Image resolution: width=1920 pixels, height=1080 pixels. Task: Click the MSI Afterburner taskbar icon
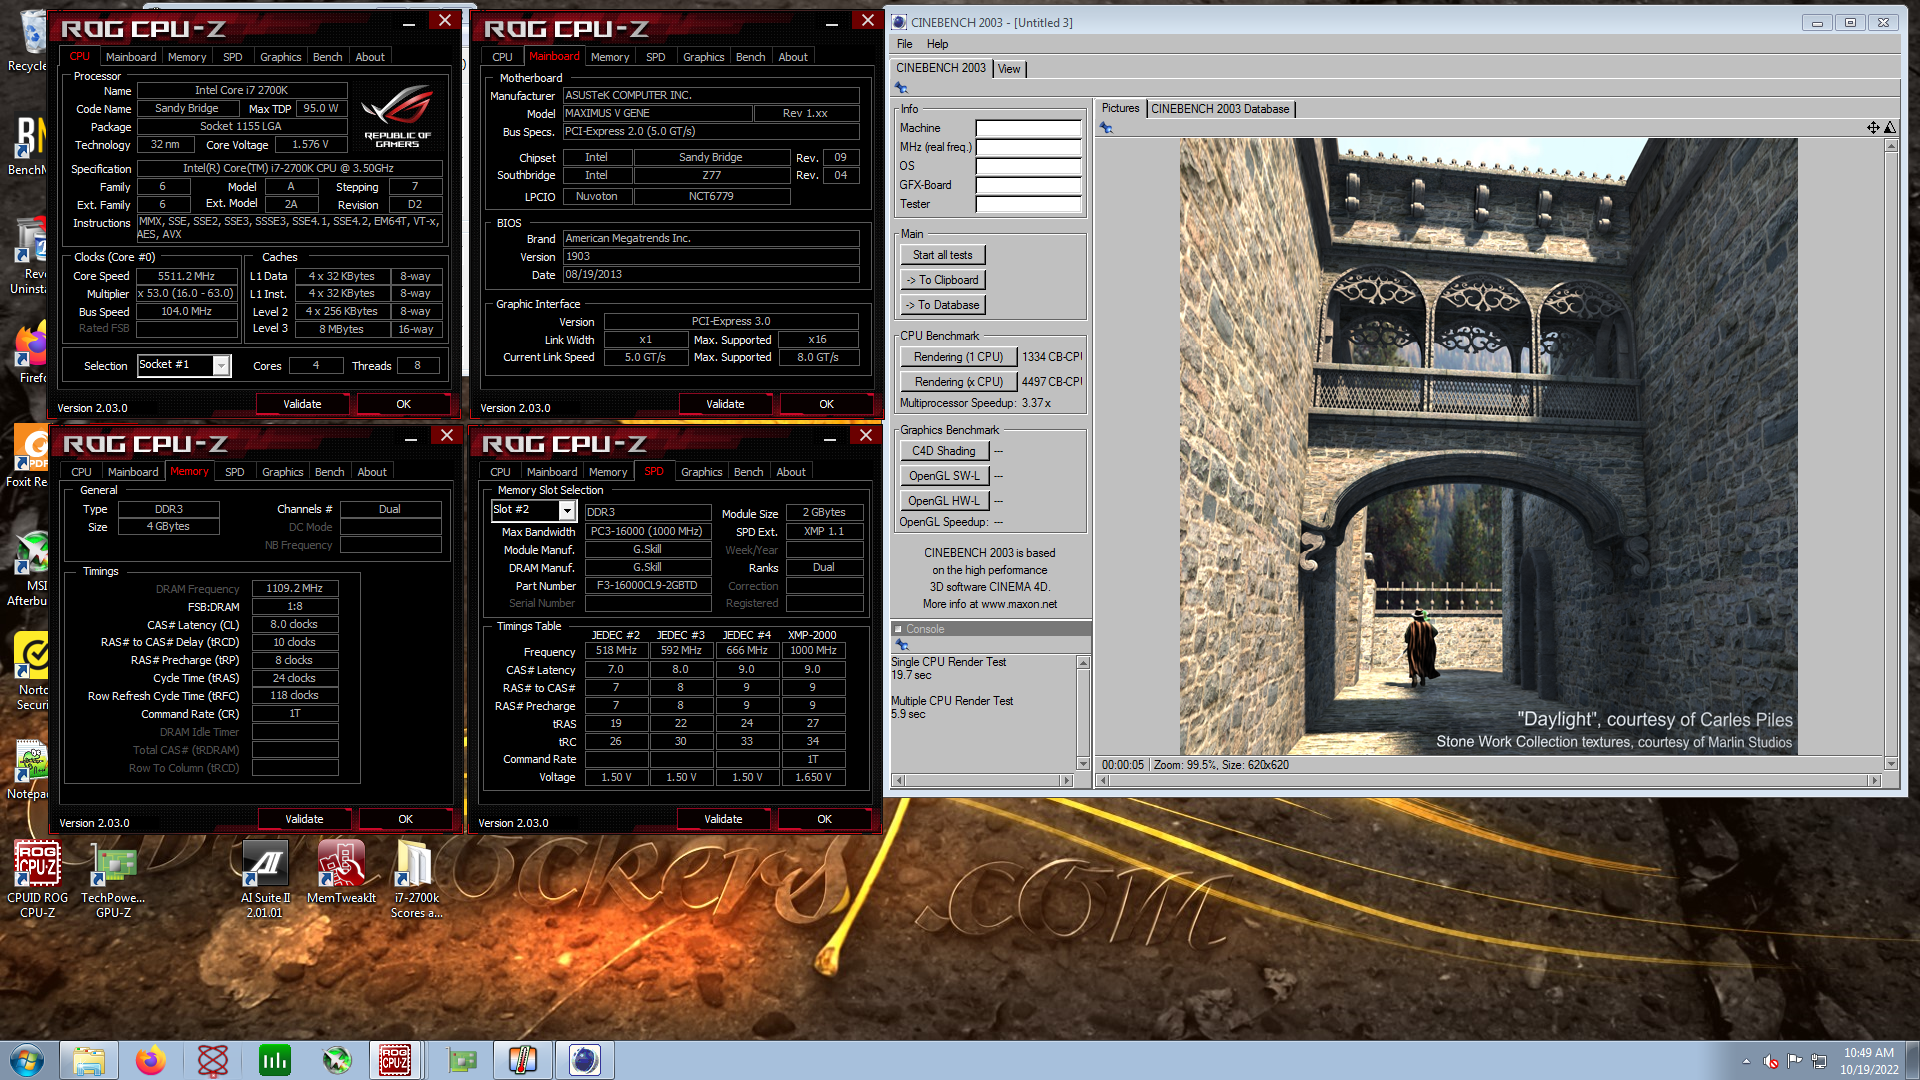coord(337,1060)
